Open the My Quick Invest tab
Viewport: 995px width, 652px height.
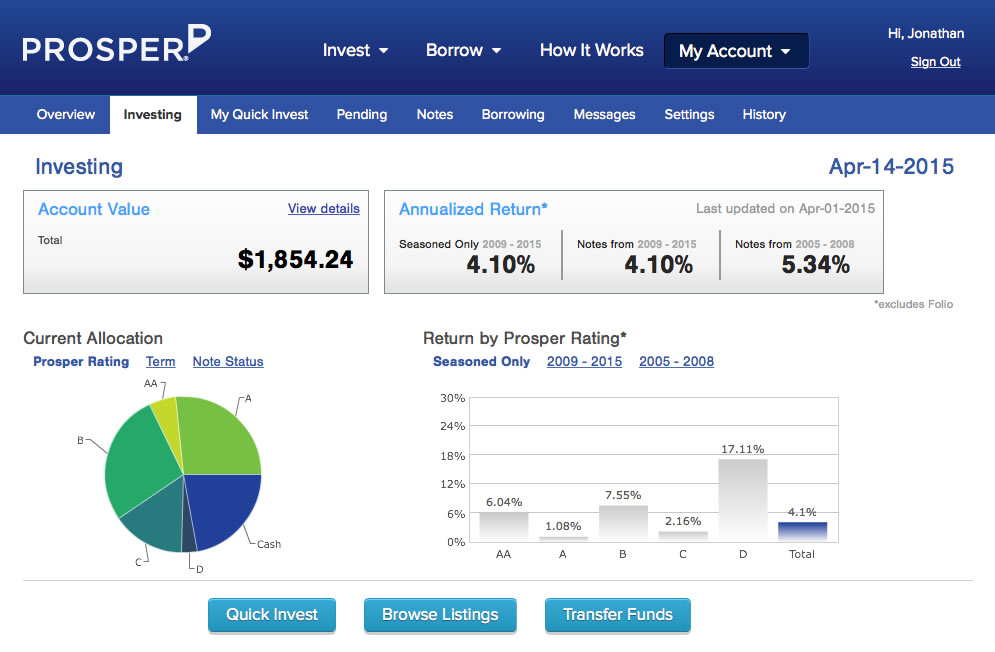[x=259, y=114]
